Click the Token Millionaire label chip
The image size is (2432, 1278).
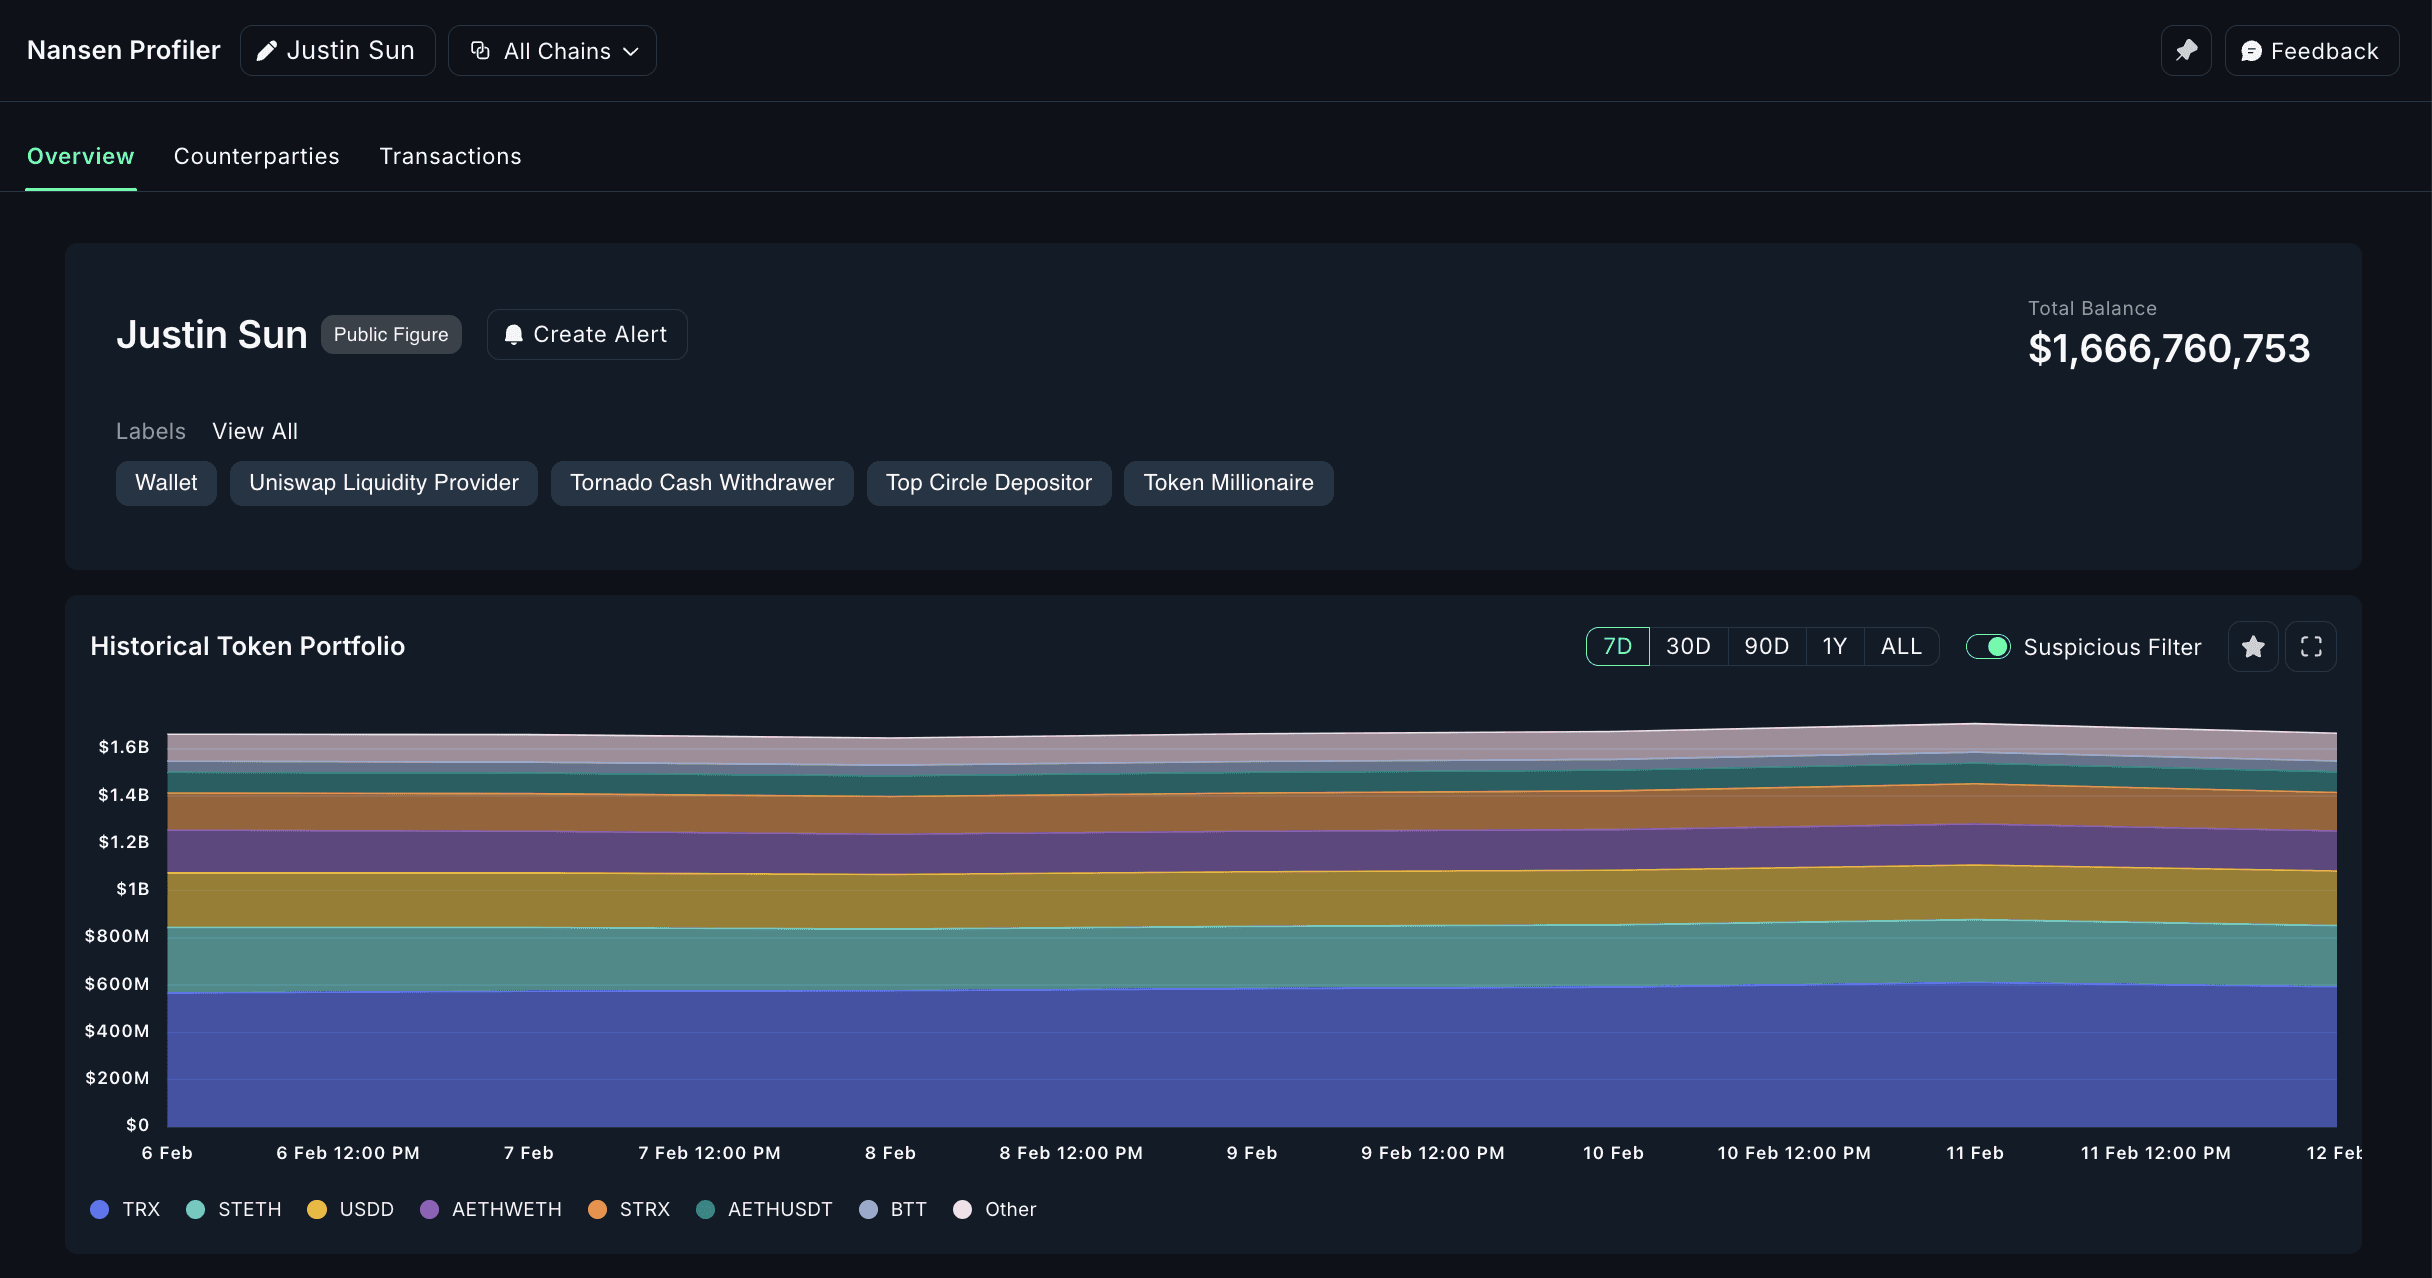[1228, 483]
